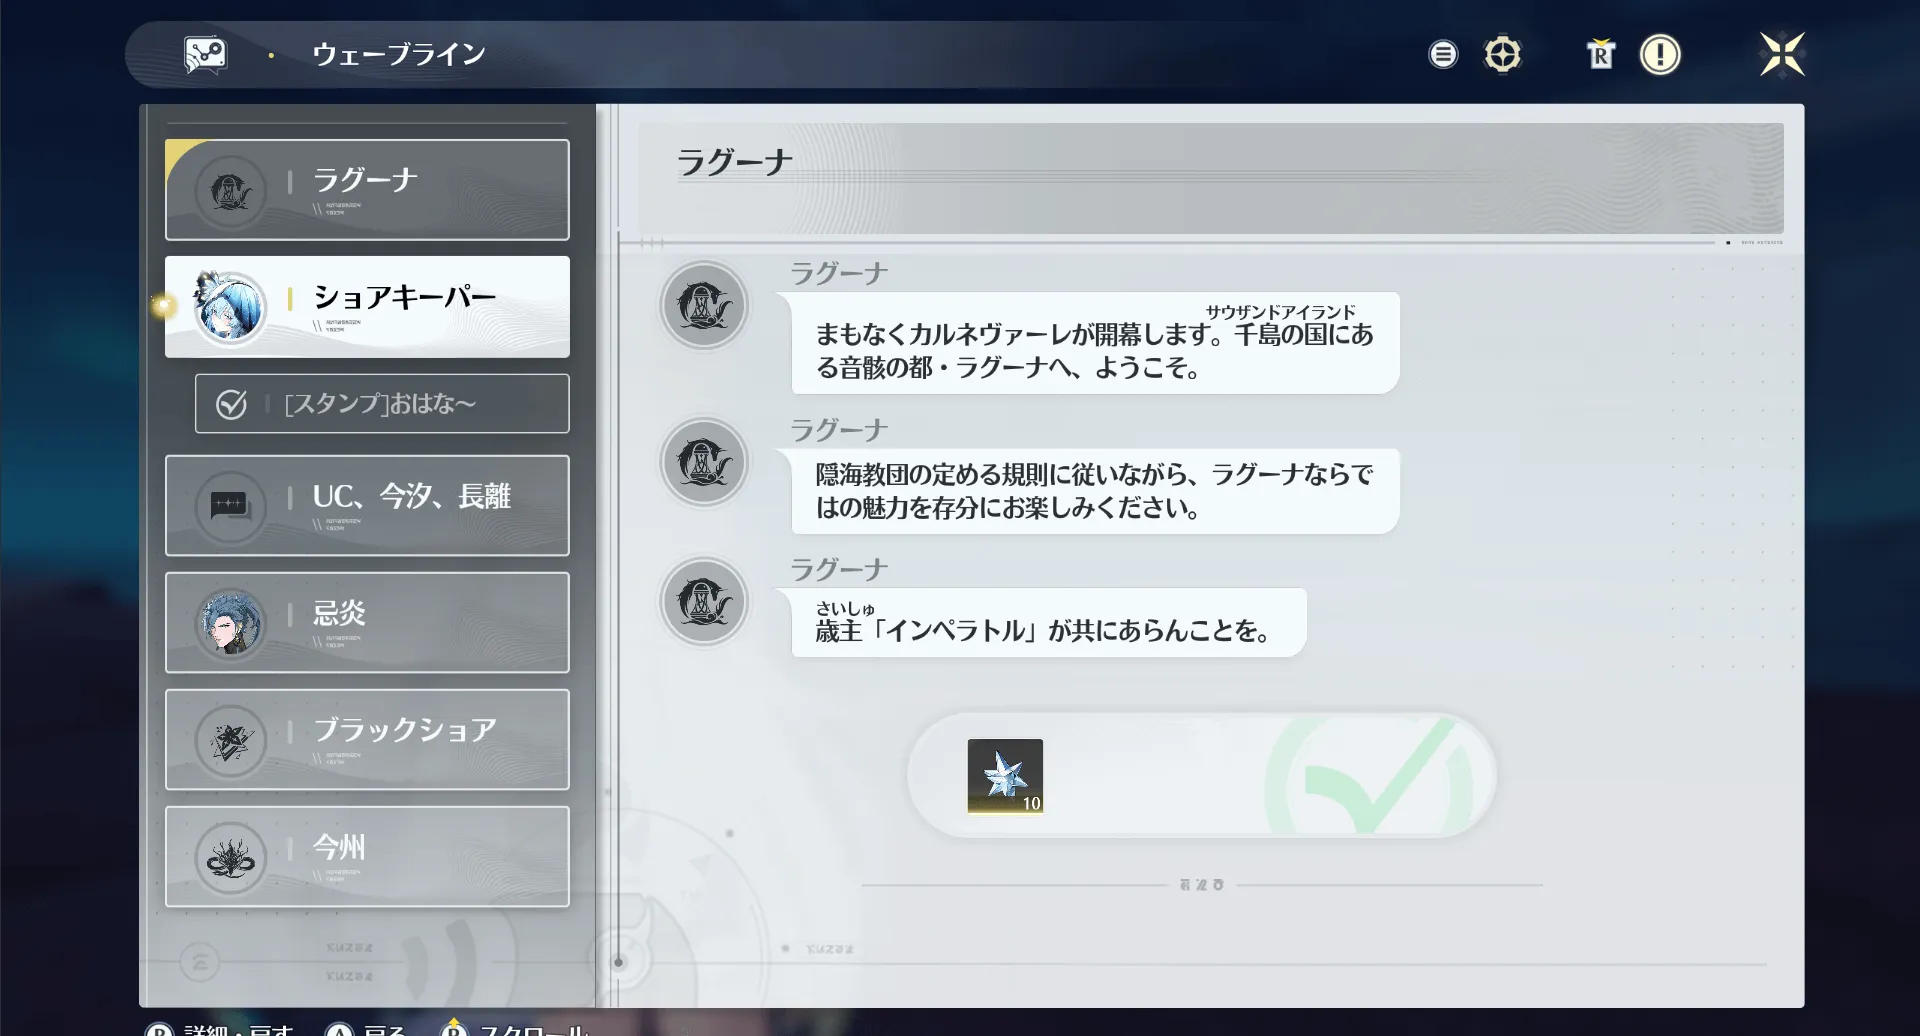
Task: Click the Black Shores emblem icon in the sidebar
Action: click(231, 740)
